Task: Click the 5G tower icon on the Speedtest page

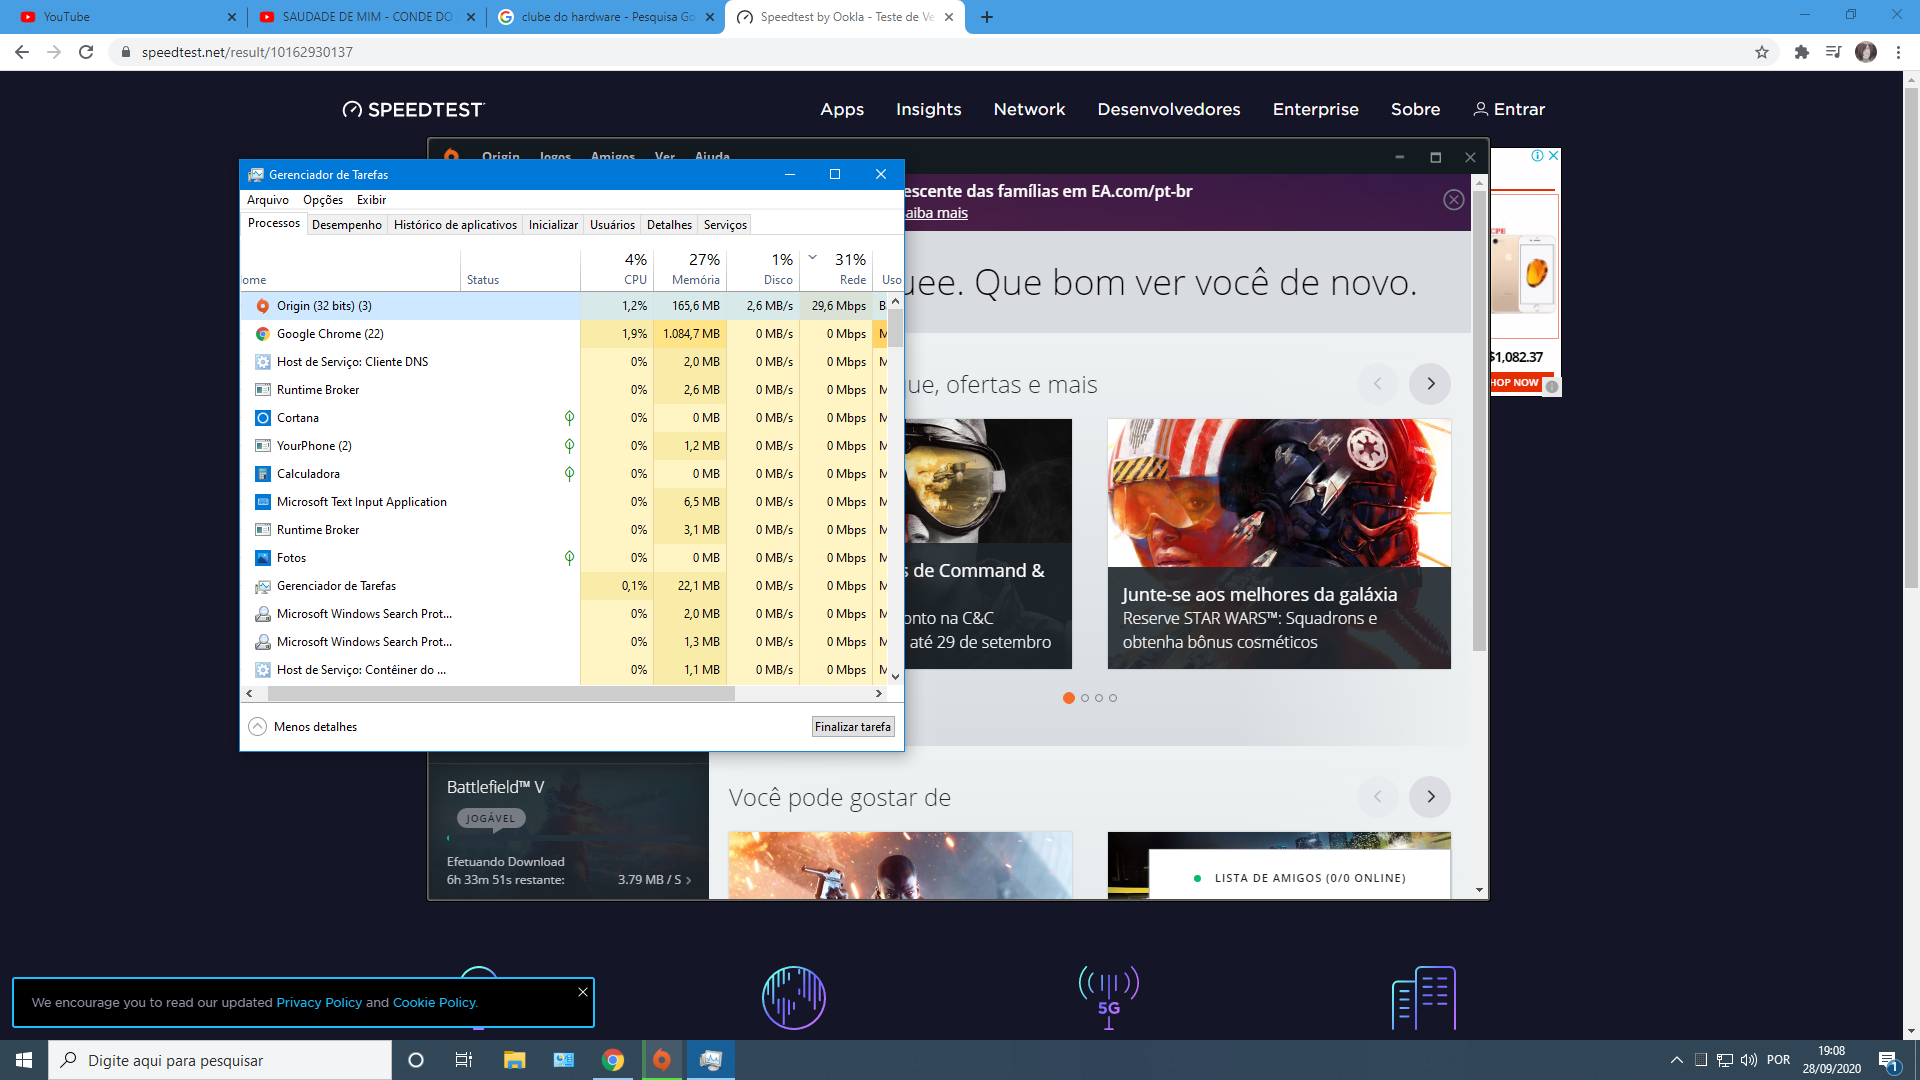Action: pos(1109,997)
